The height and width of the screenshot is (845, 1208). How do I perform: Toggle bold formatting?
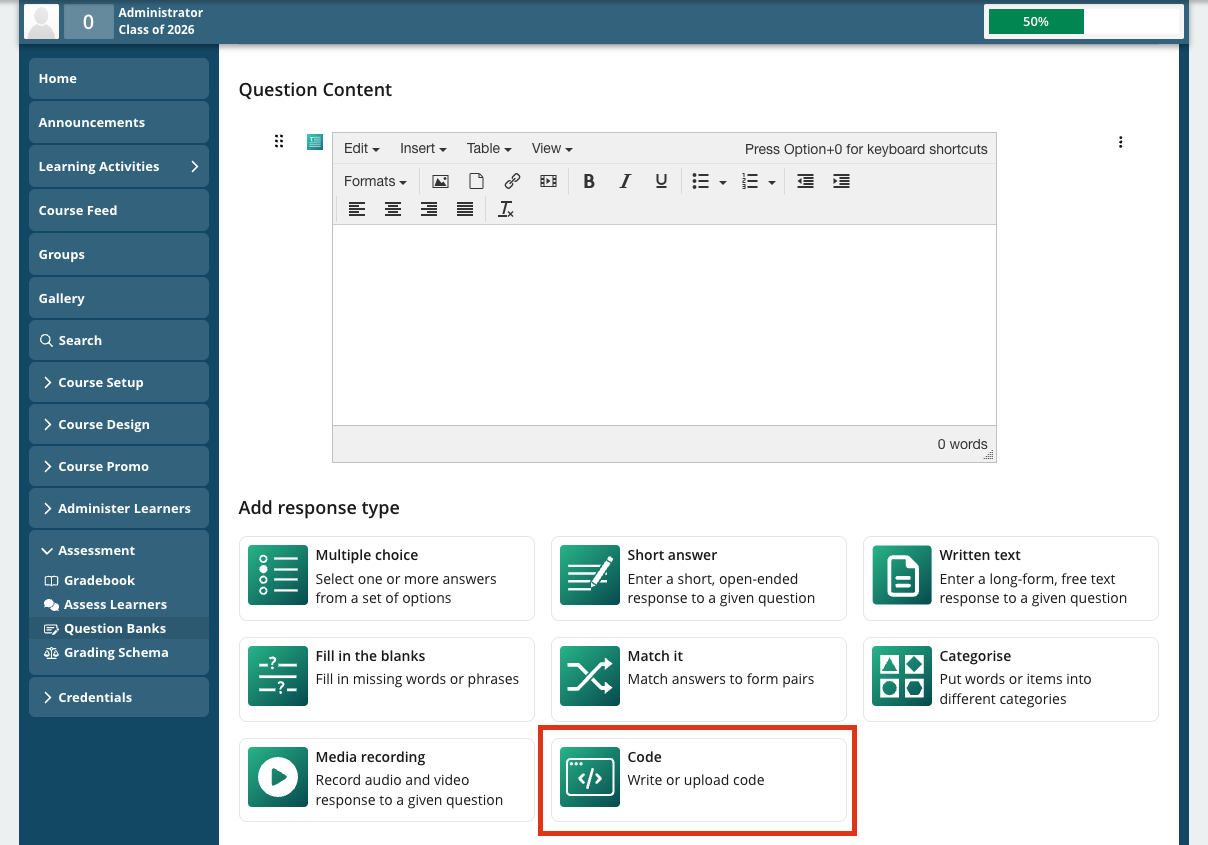(x=589, y=181)
